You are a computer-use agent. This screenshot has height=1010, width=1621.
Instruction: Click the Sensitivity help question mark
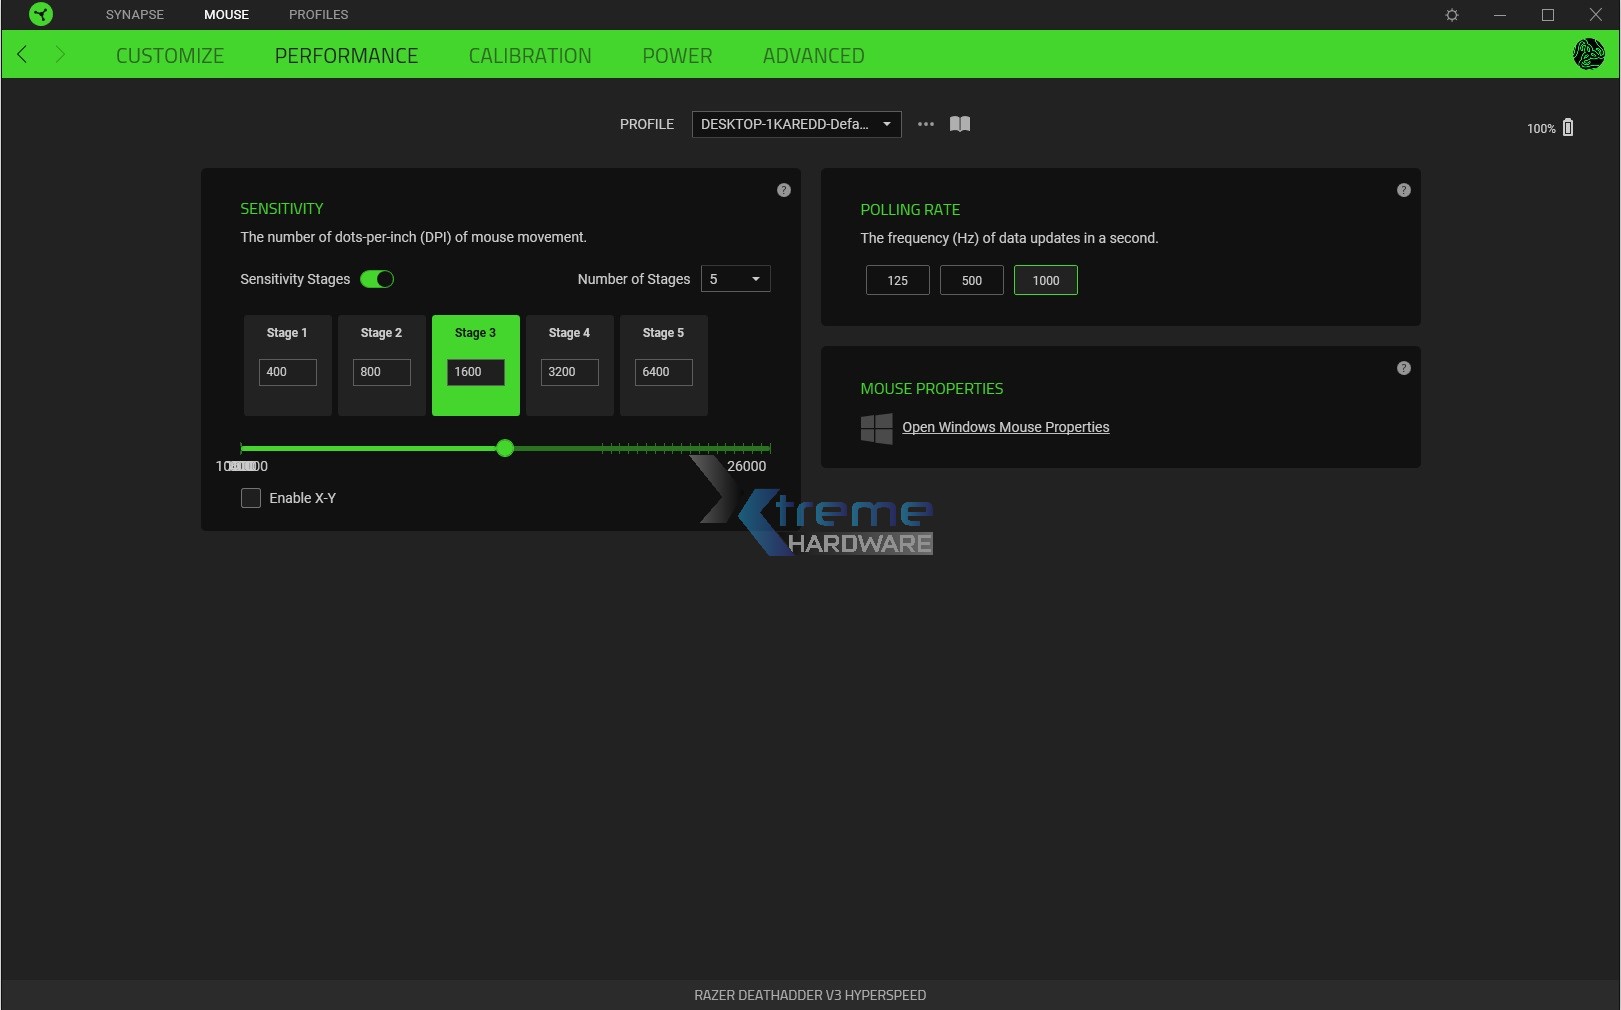784,191
